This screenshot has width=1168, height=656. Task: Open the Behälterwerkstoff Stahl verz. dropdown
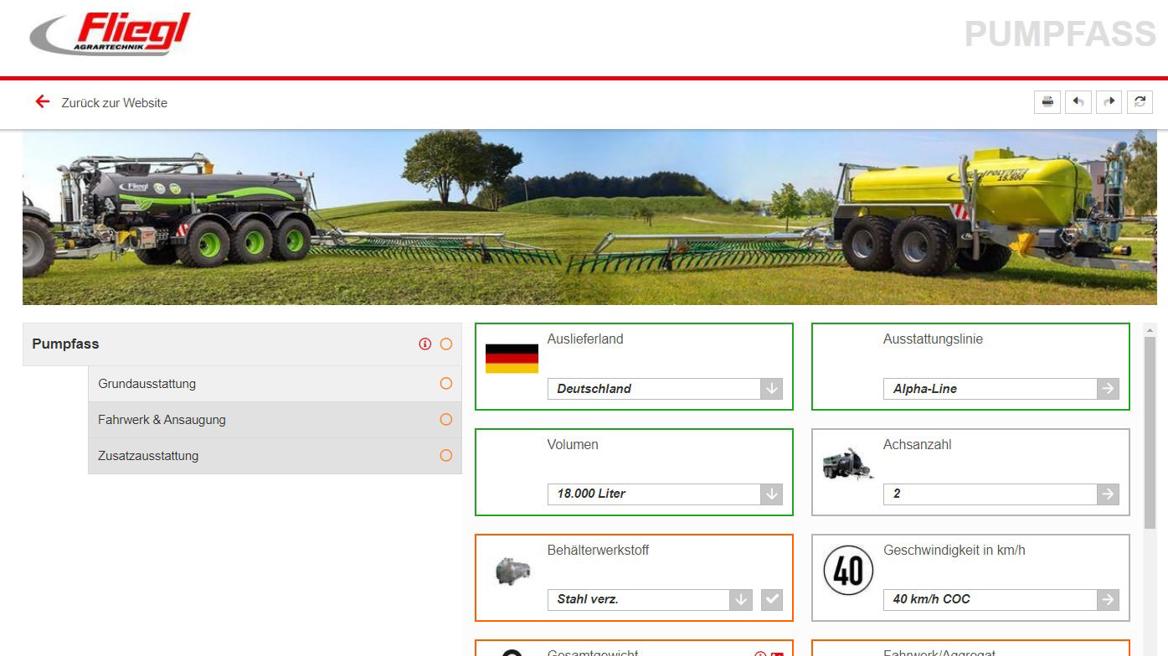click(740, 599)
